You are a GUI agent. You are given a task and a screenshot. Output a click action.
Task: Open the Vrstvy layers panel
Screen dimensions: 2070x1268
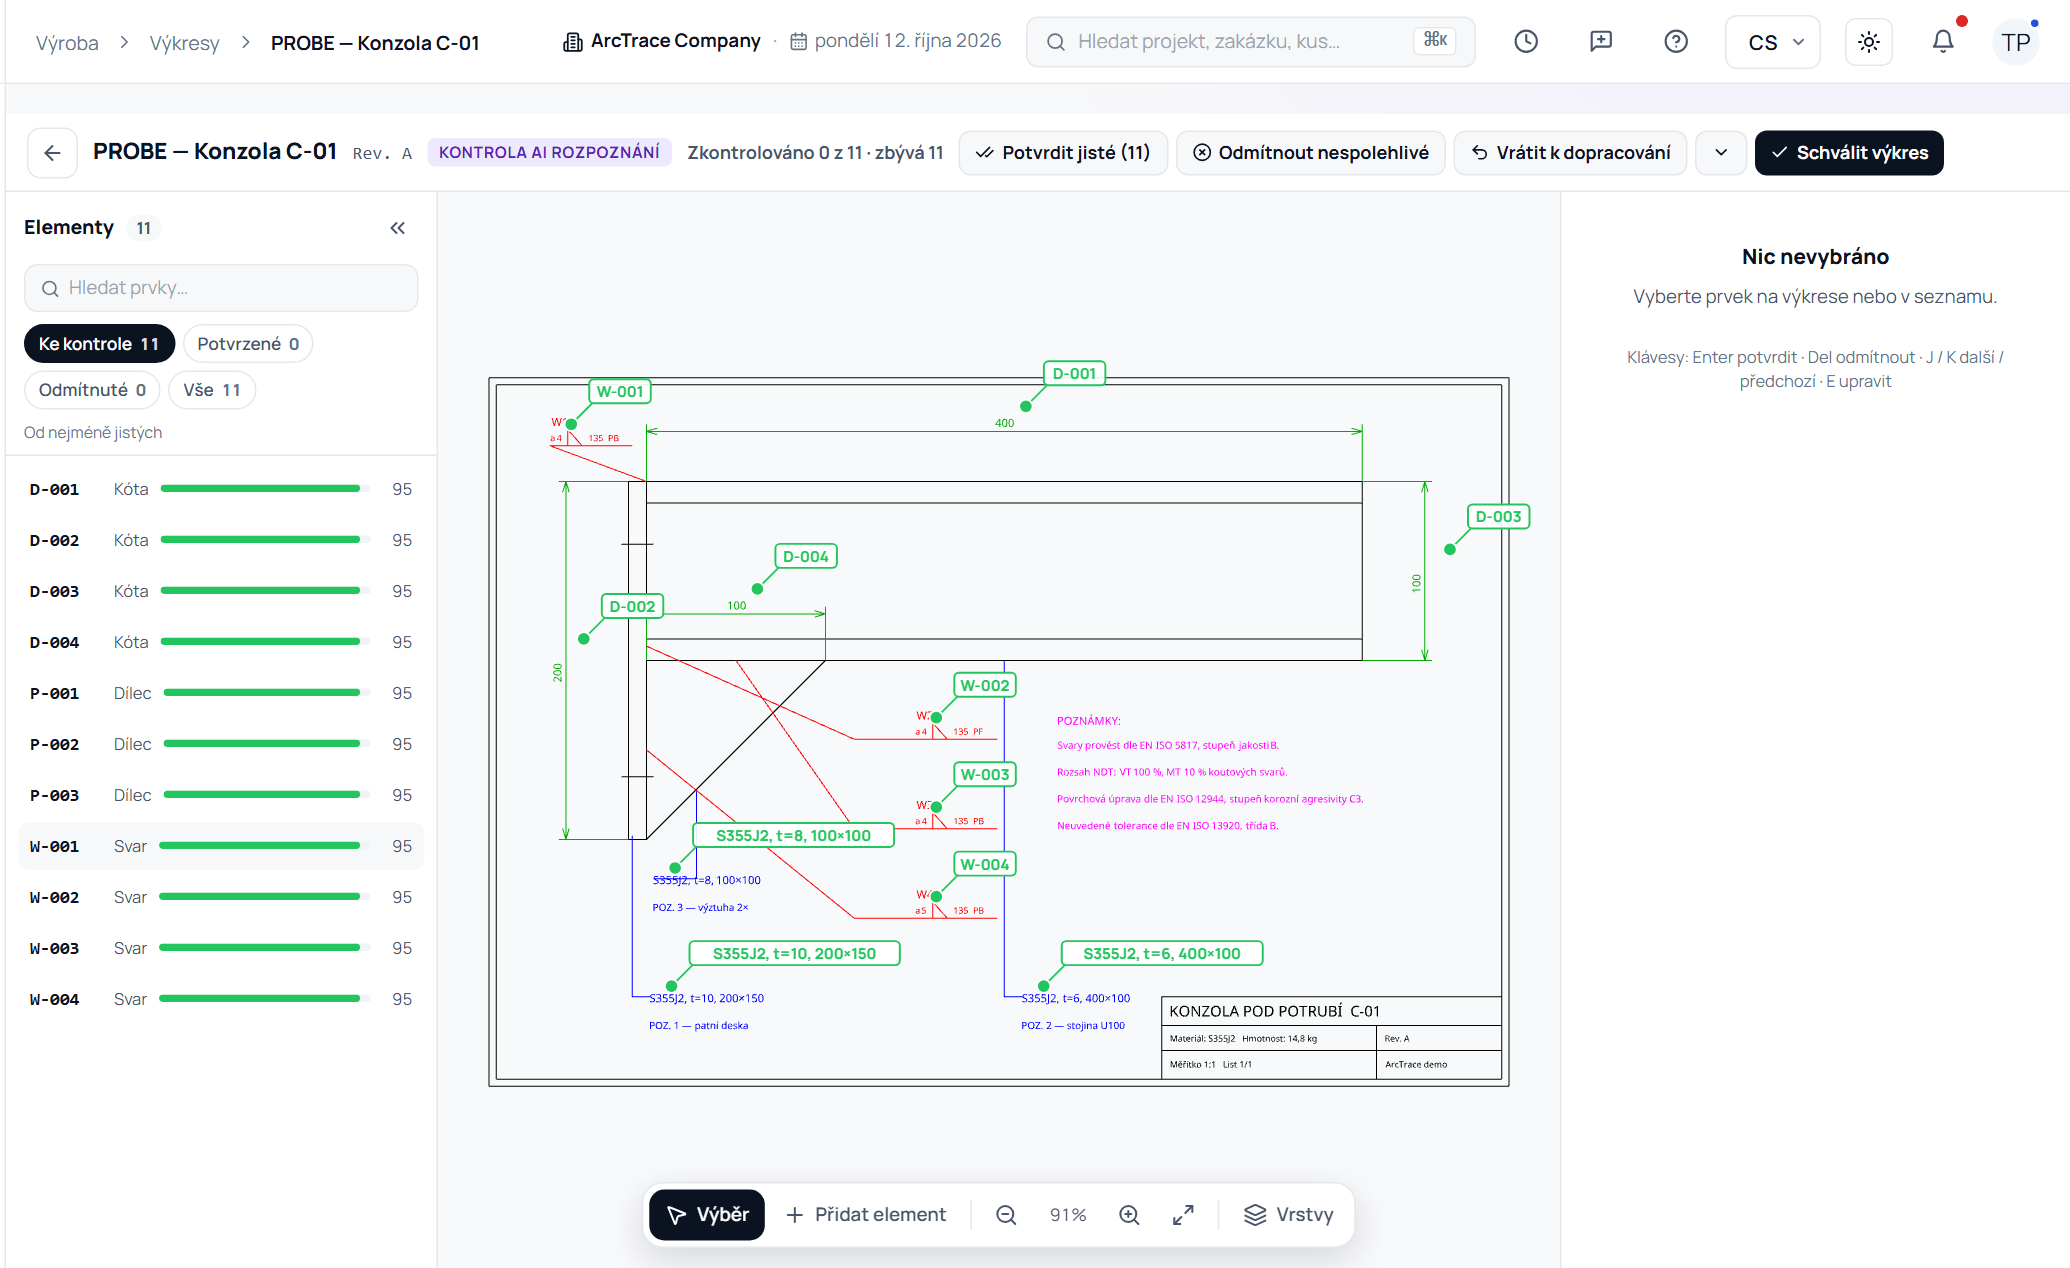pos(1288,1214)
